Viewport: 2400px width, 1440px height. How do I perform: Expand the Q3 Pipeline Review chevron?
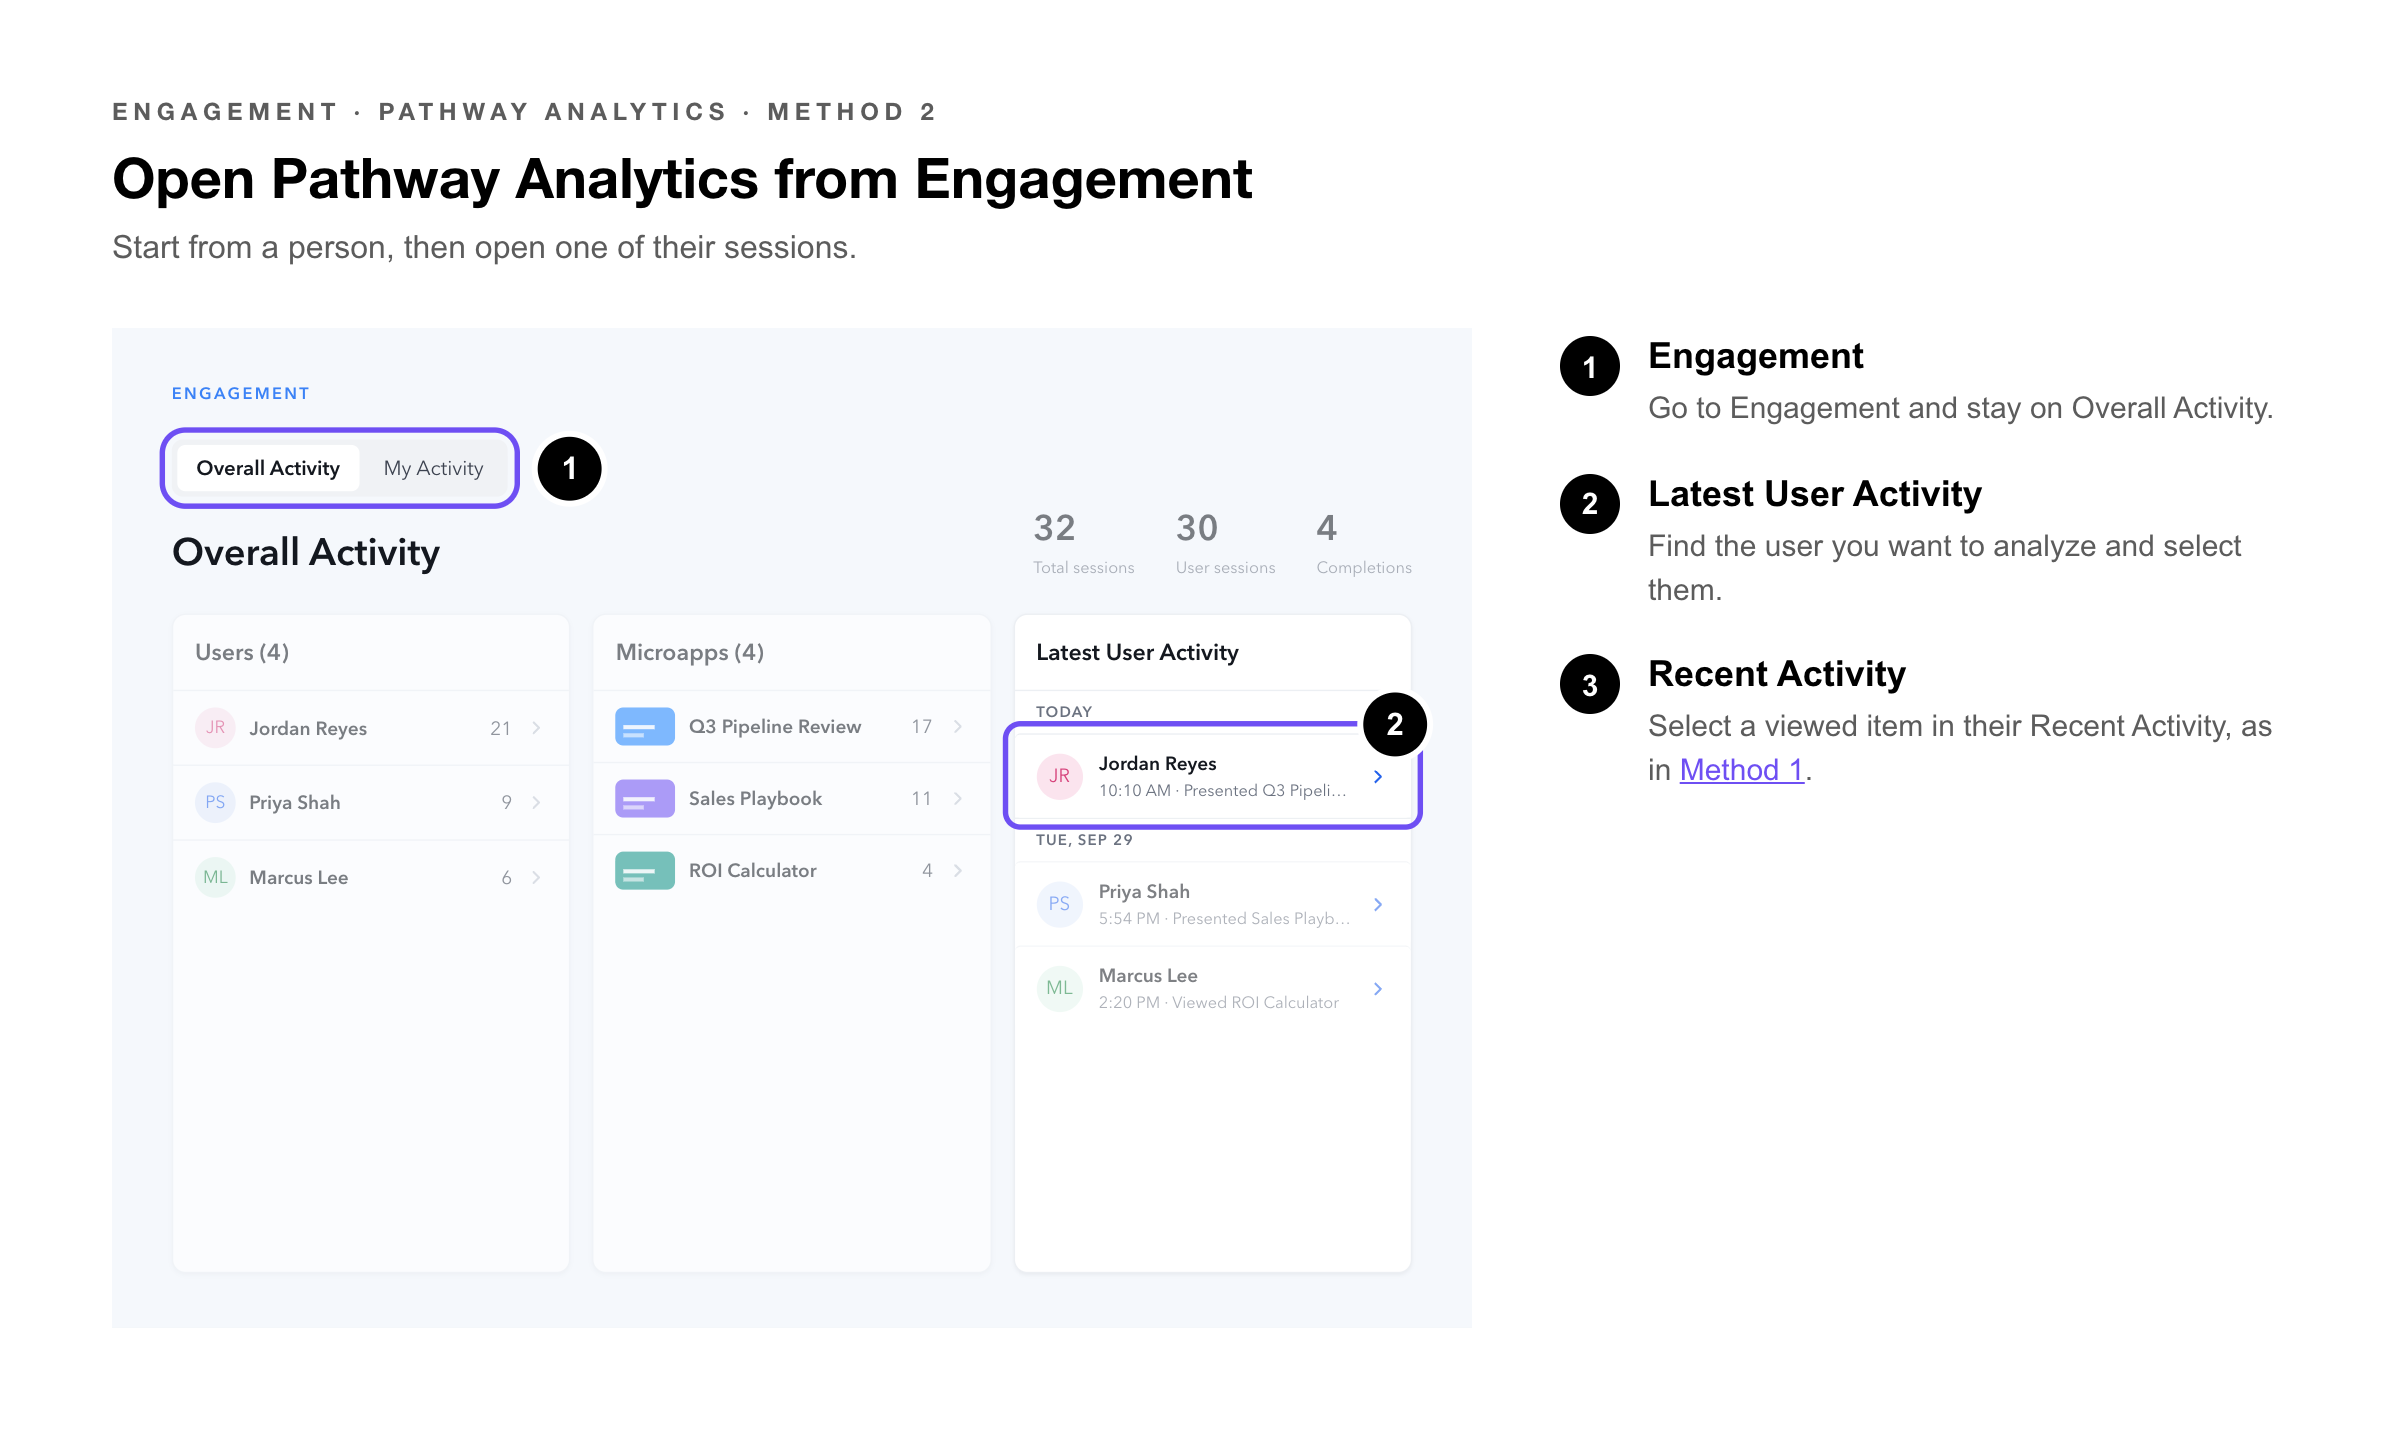[x=958, y=727]
